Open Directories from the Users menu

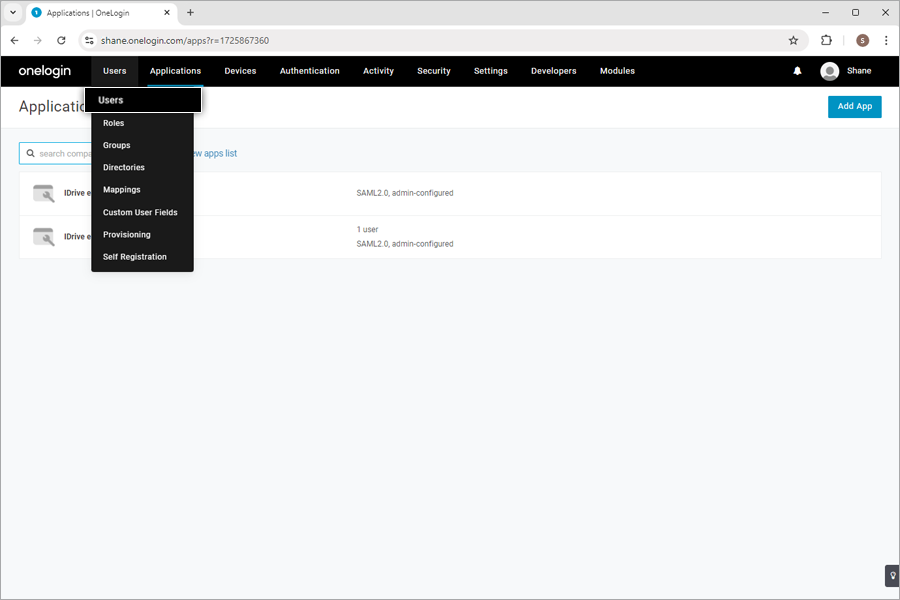tap(142, 168)
